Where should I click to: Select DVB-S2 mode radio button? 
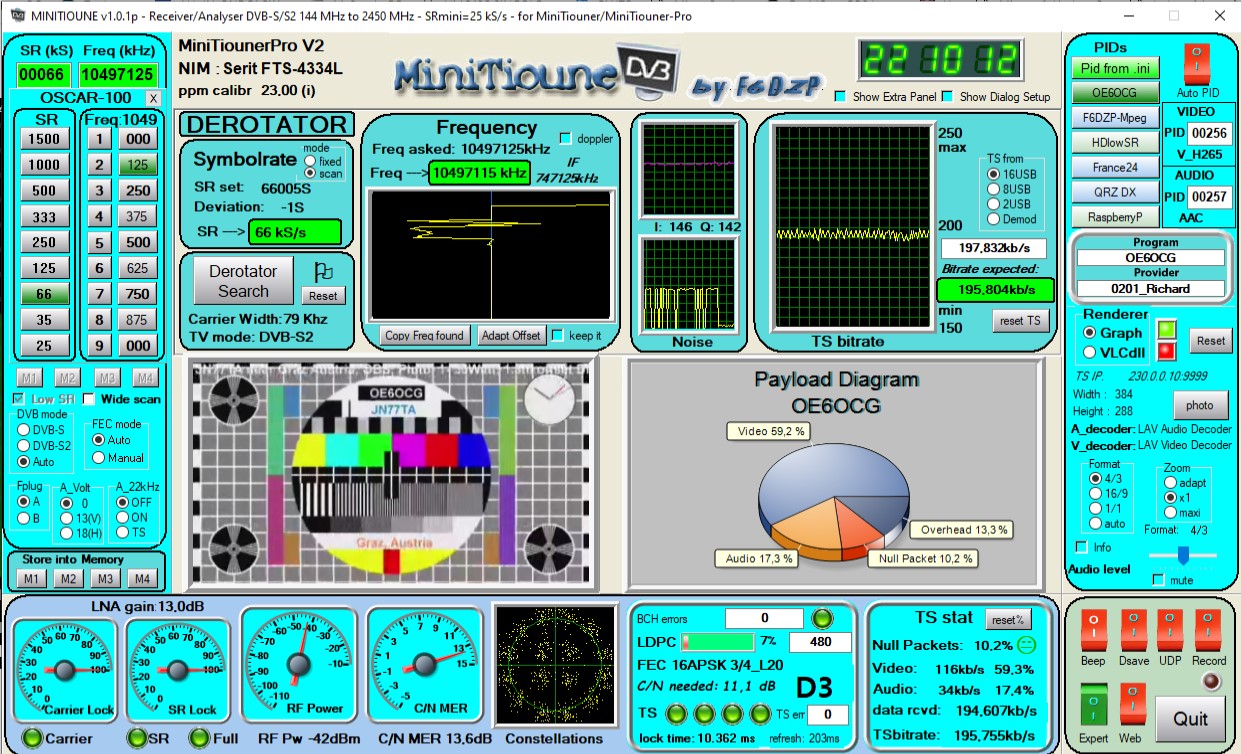click(24, 446)
